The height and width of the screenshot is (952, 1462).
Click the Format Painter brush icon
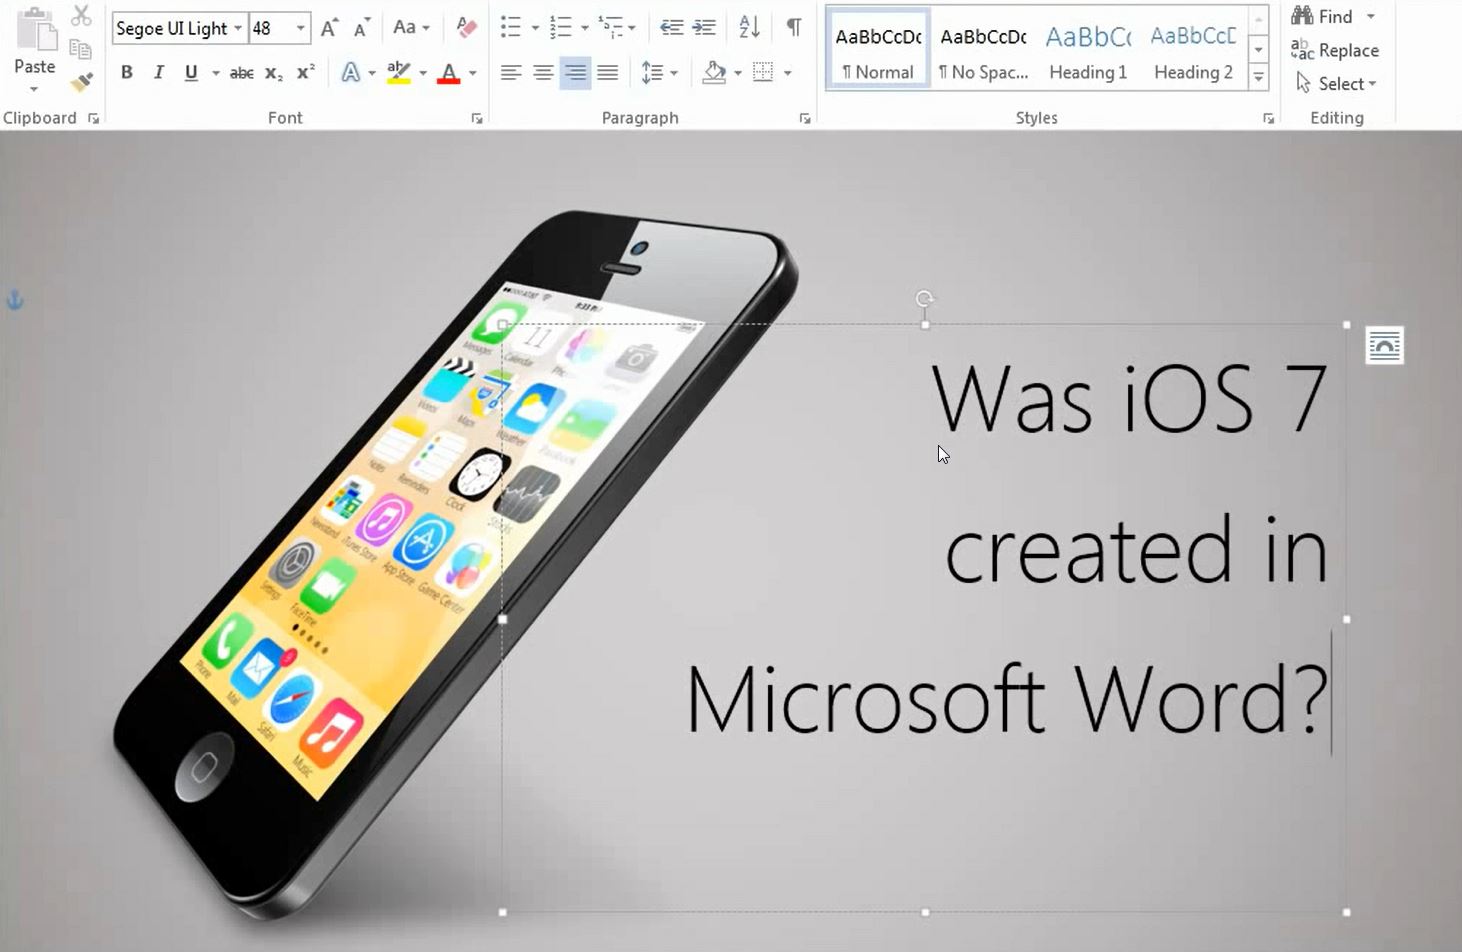[x=82, y=82]
